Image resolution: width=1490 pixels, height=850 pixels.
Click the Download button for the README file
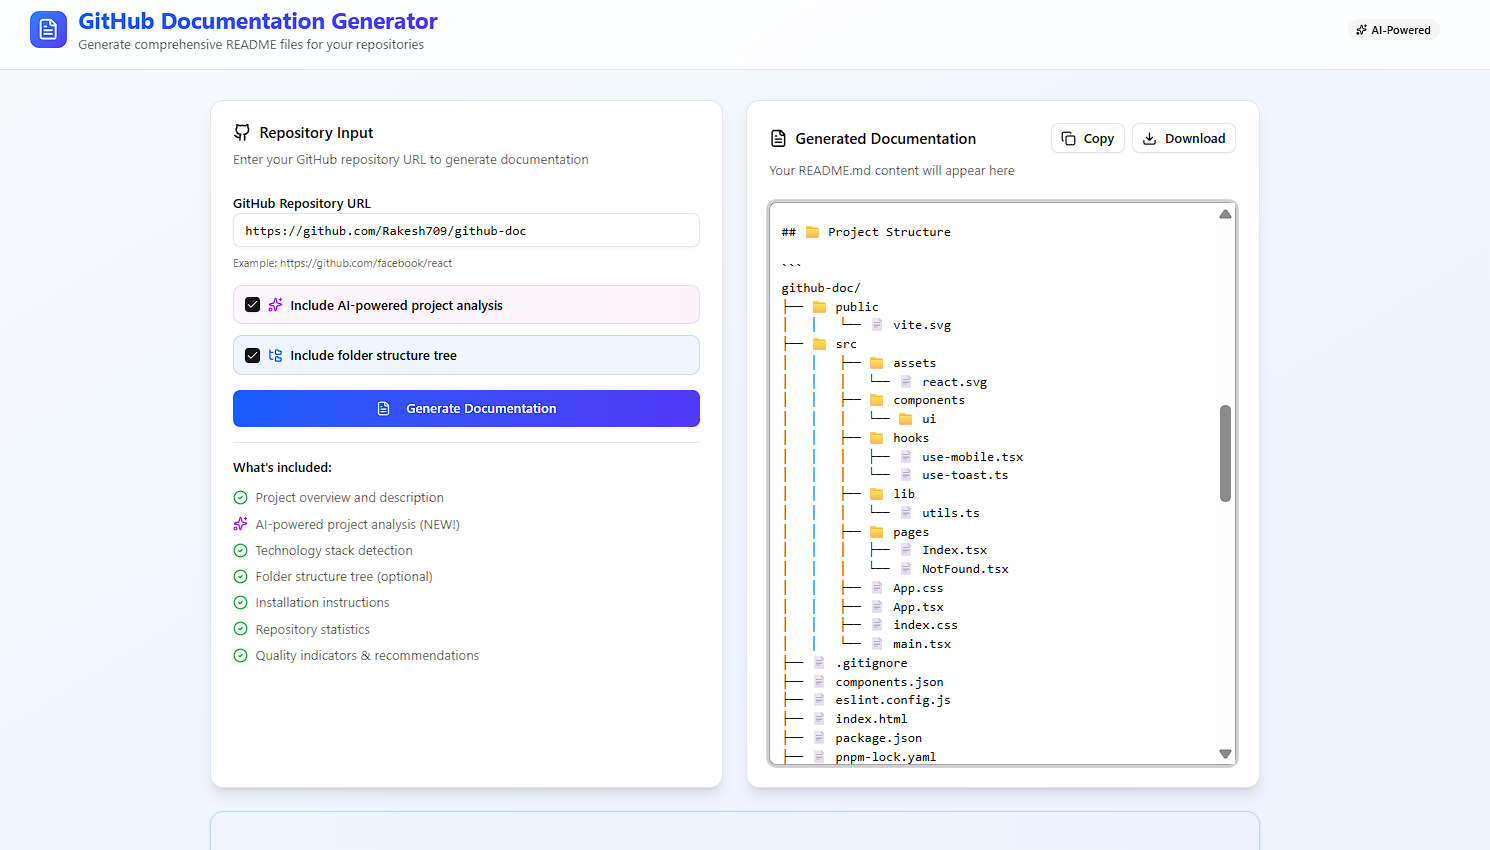click(1184, 138)
